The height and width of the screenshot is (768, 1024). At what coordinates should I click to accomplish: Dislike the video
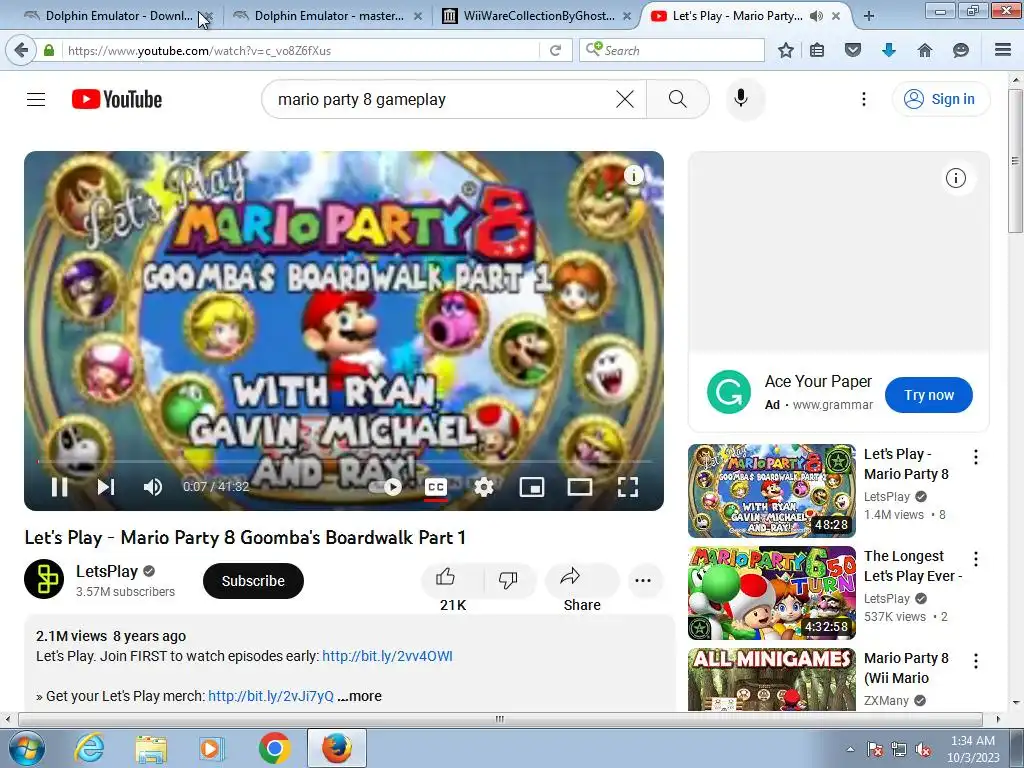point(508,580)
